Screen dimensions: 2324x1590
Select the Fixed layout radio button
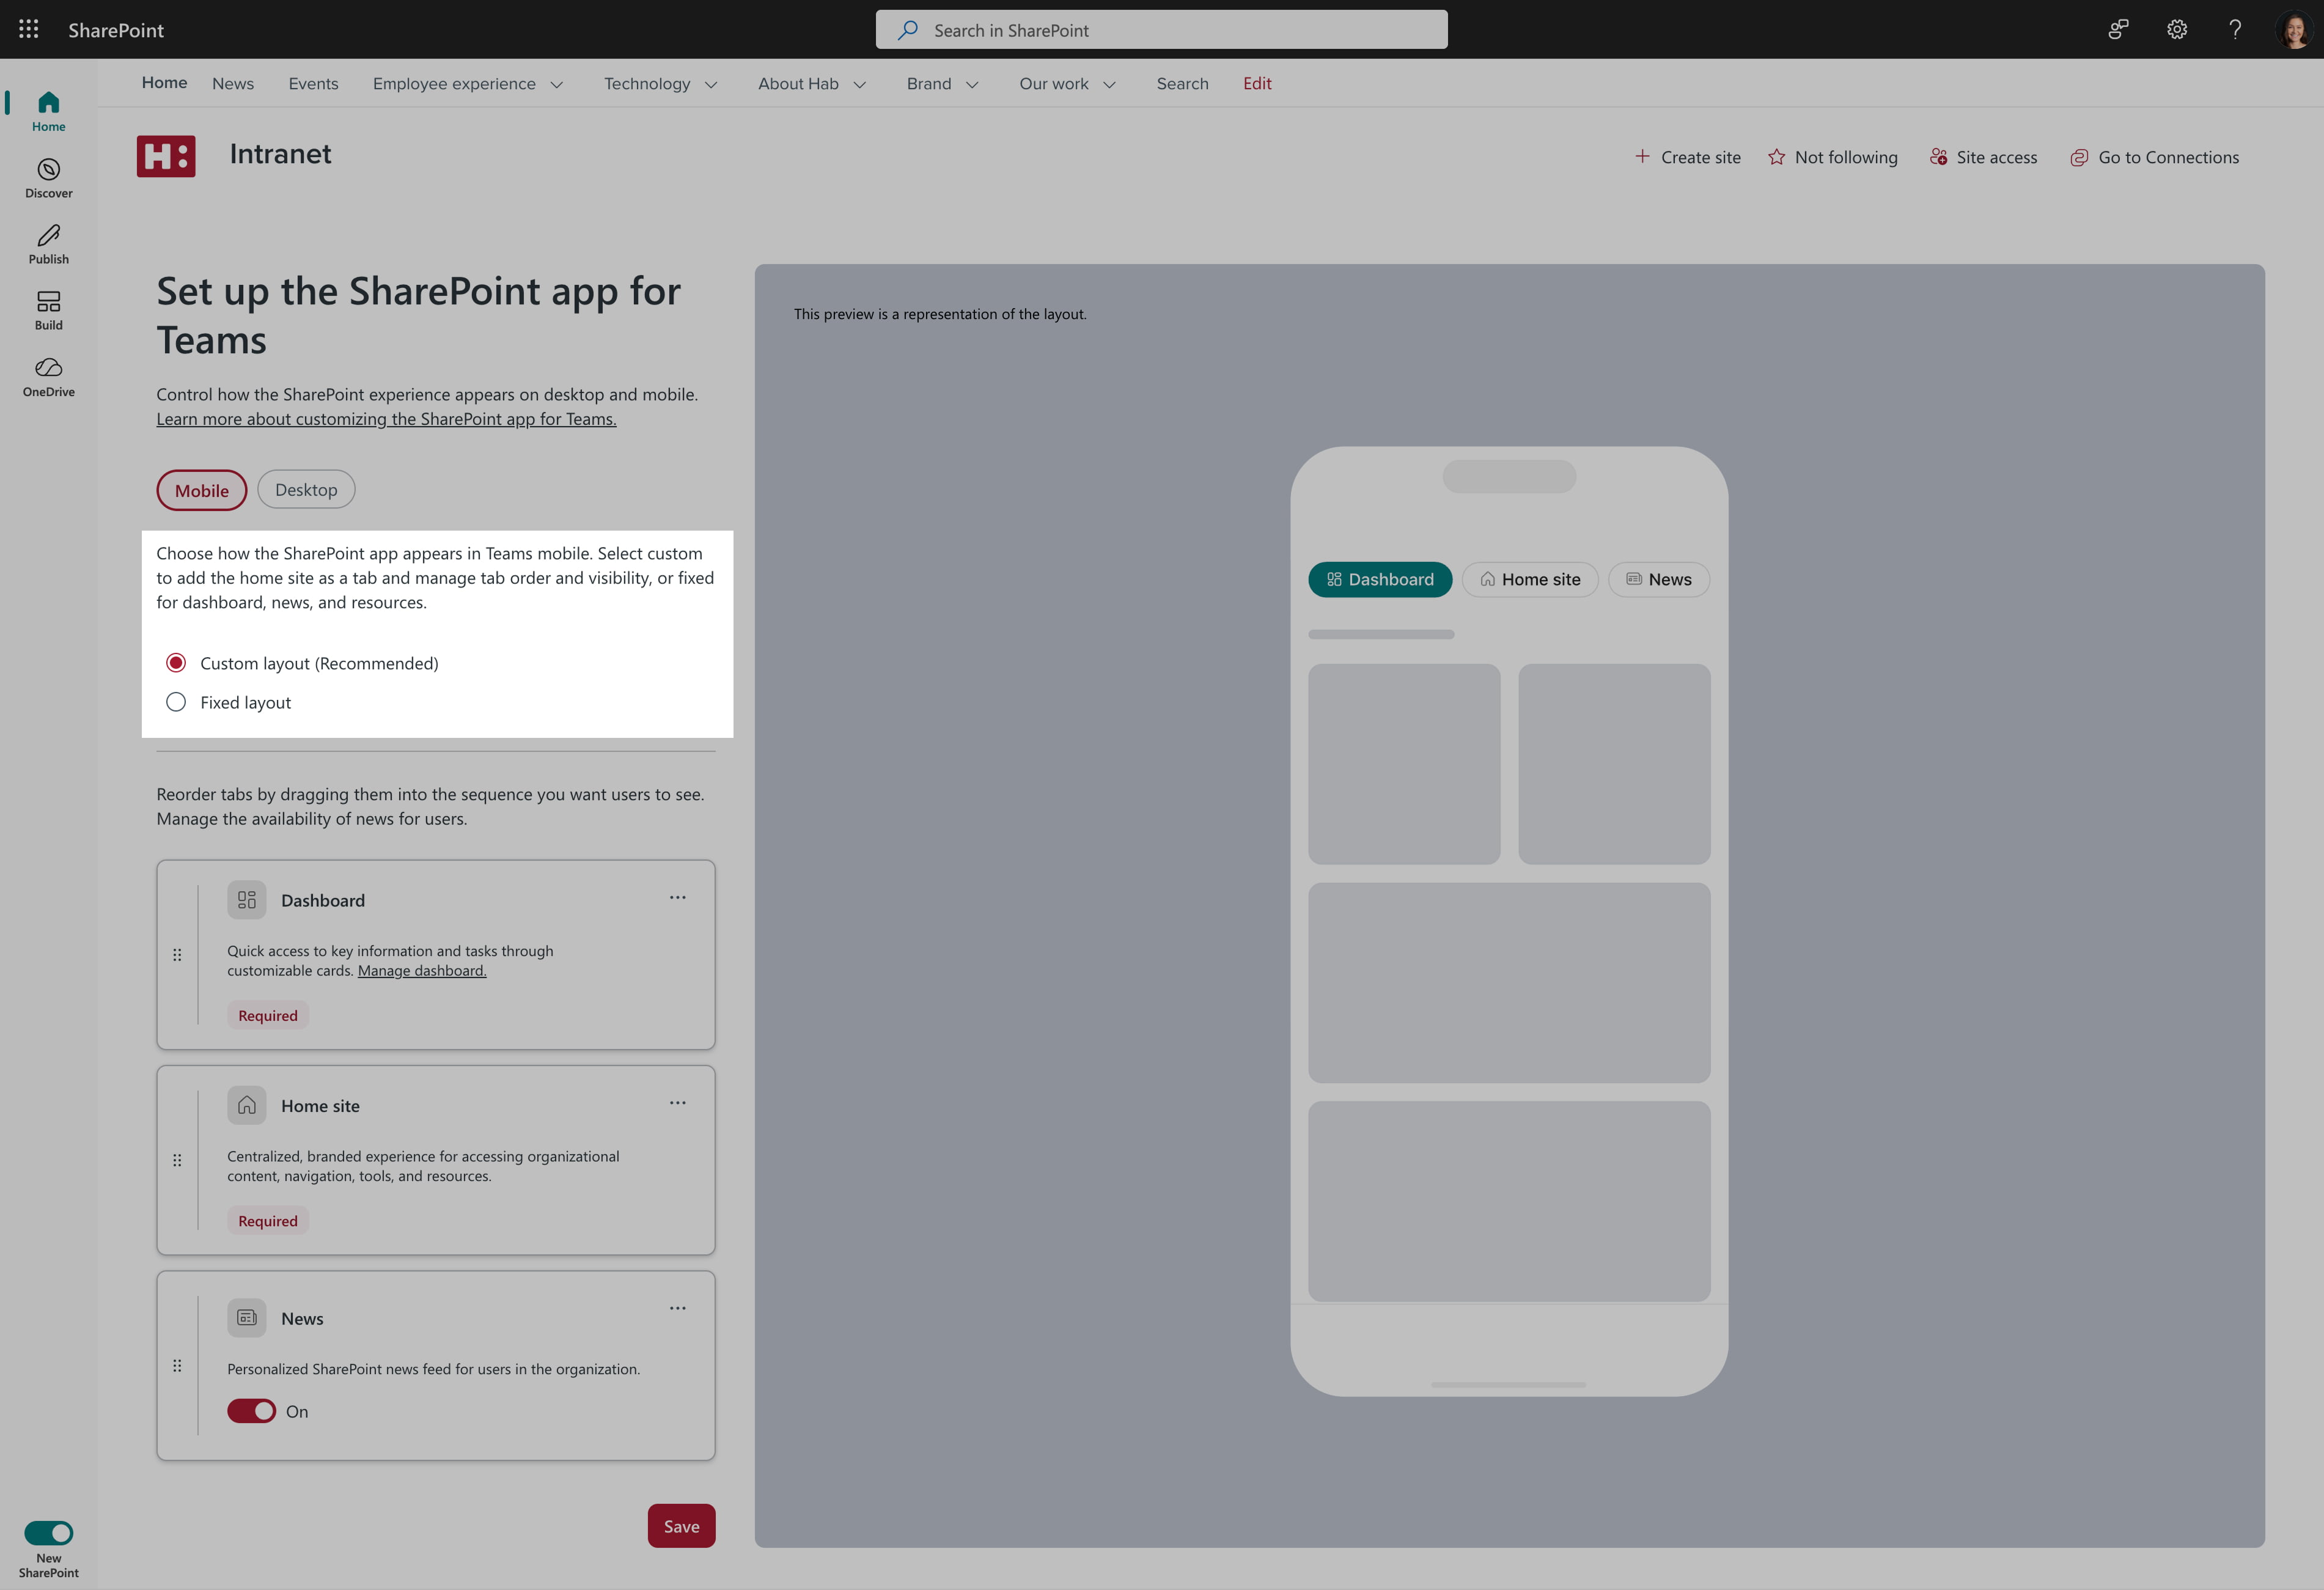pos(176,702)
